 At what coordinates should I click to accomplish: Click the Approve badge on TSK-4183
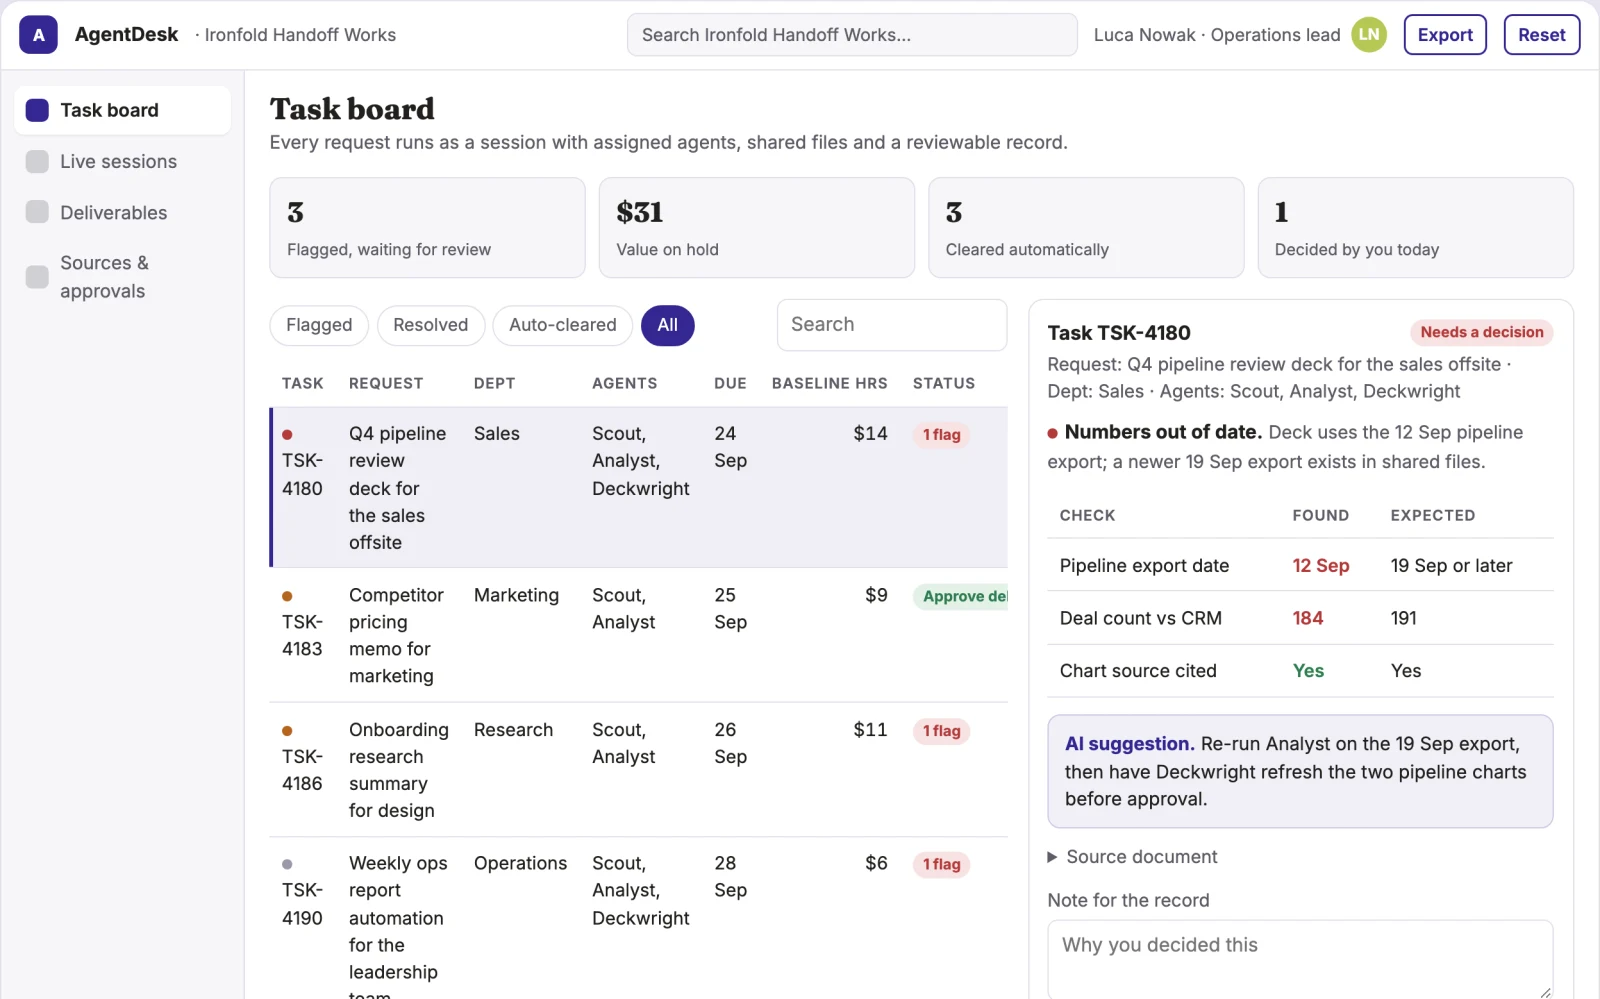(x=960, y=596)
